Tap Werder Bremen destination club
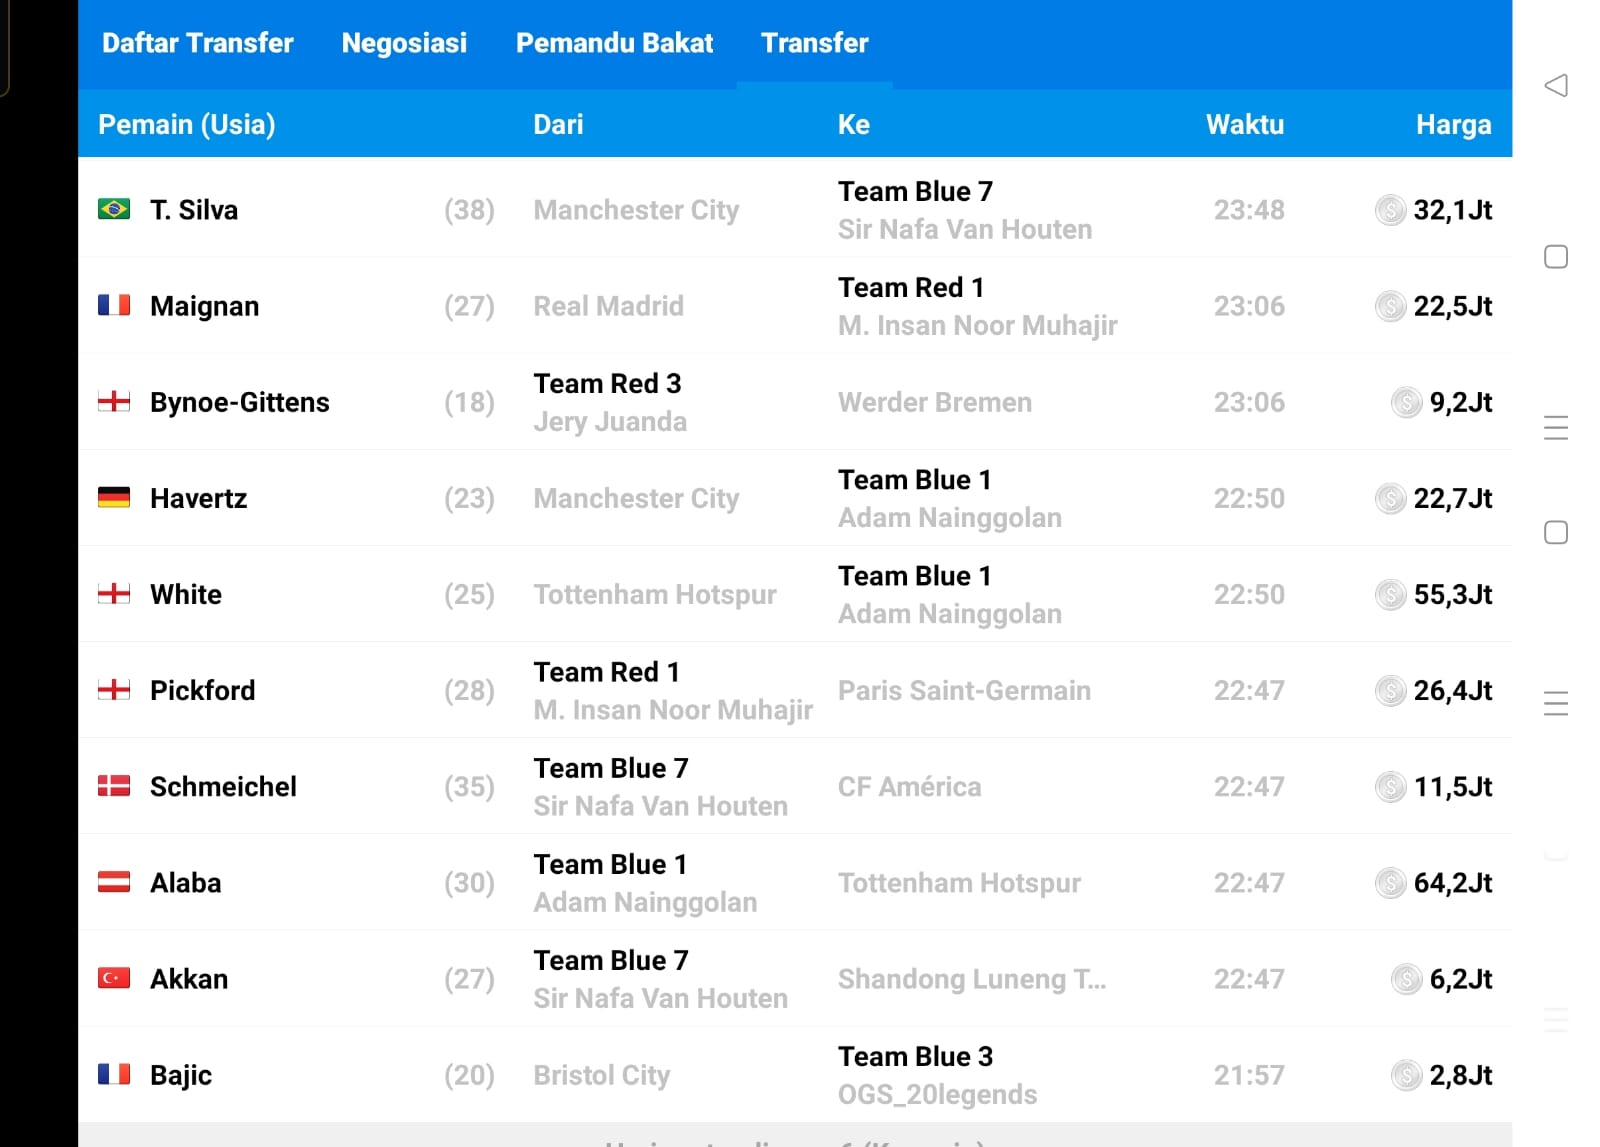 pyautogui.click(x=934, y=402)
